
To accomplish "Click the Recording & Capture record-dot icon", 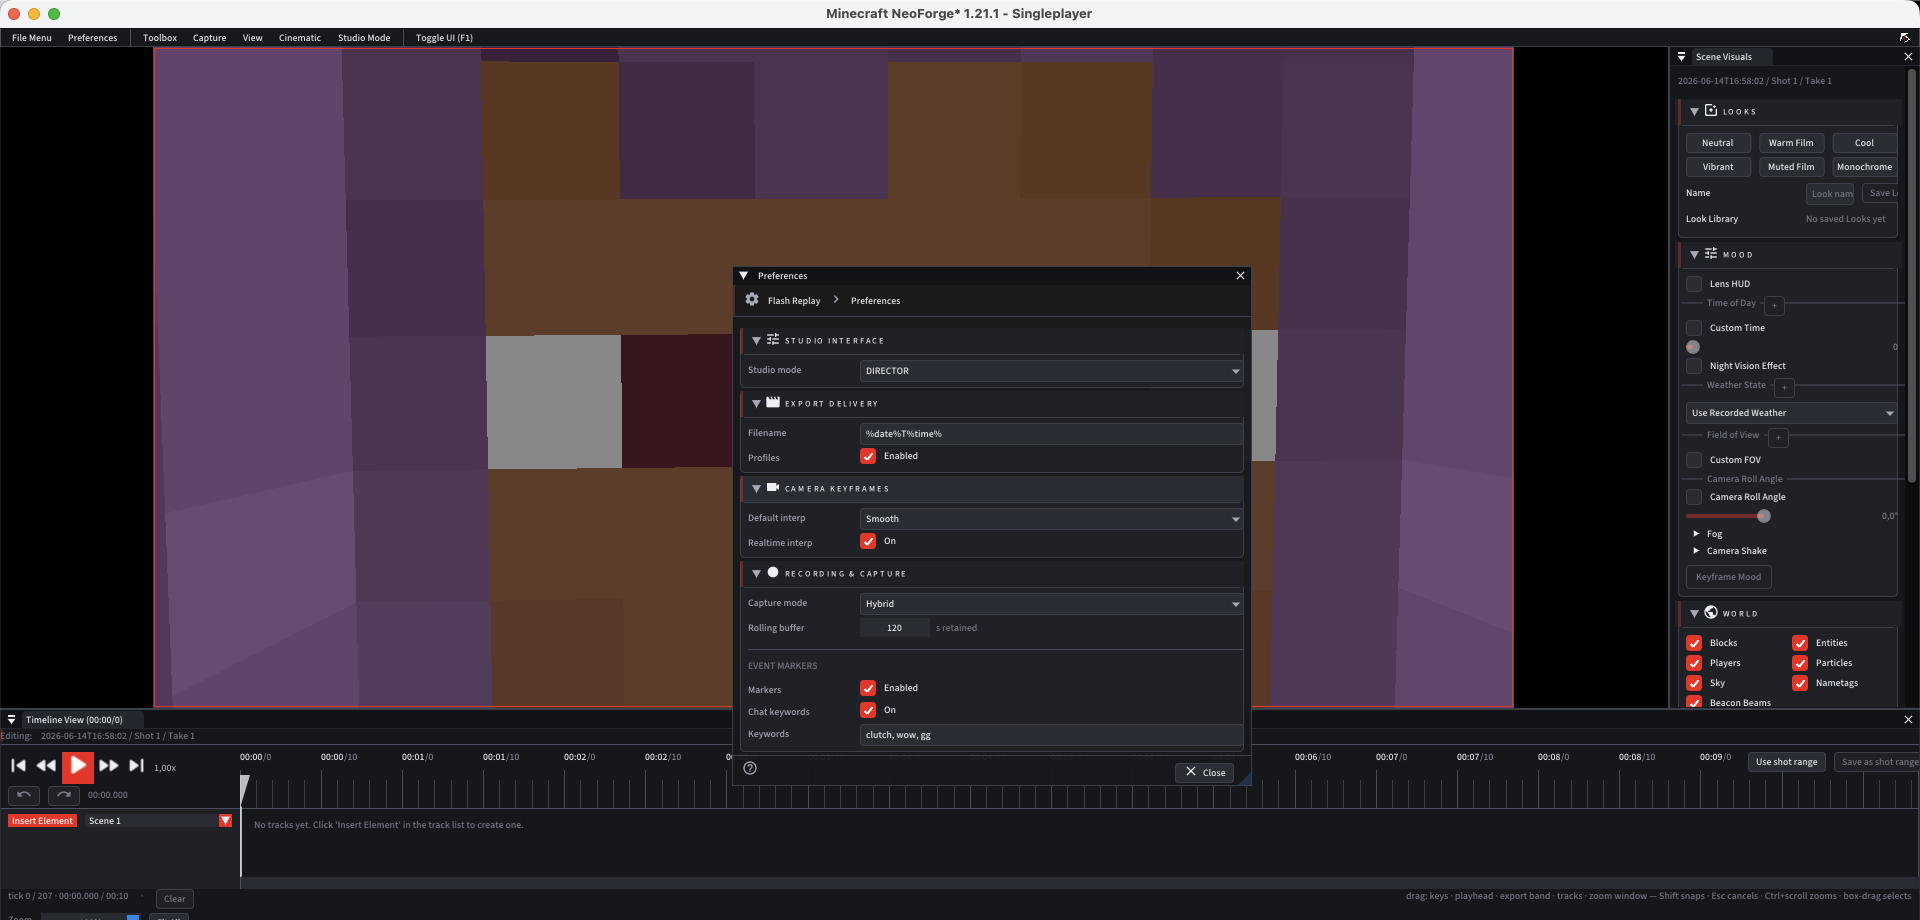I will (x=773, y=573).
